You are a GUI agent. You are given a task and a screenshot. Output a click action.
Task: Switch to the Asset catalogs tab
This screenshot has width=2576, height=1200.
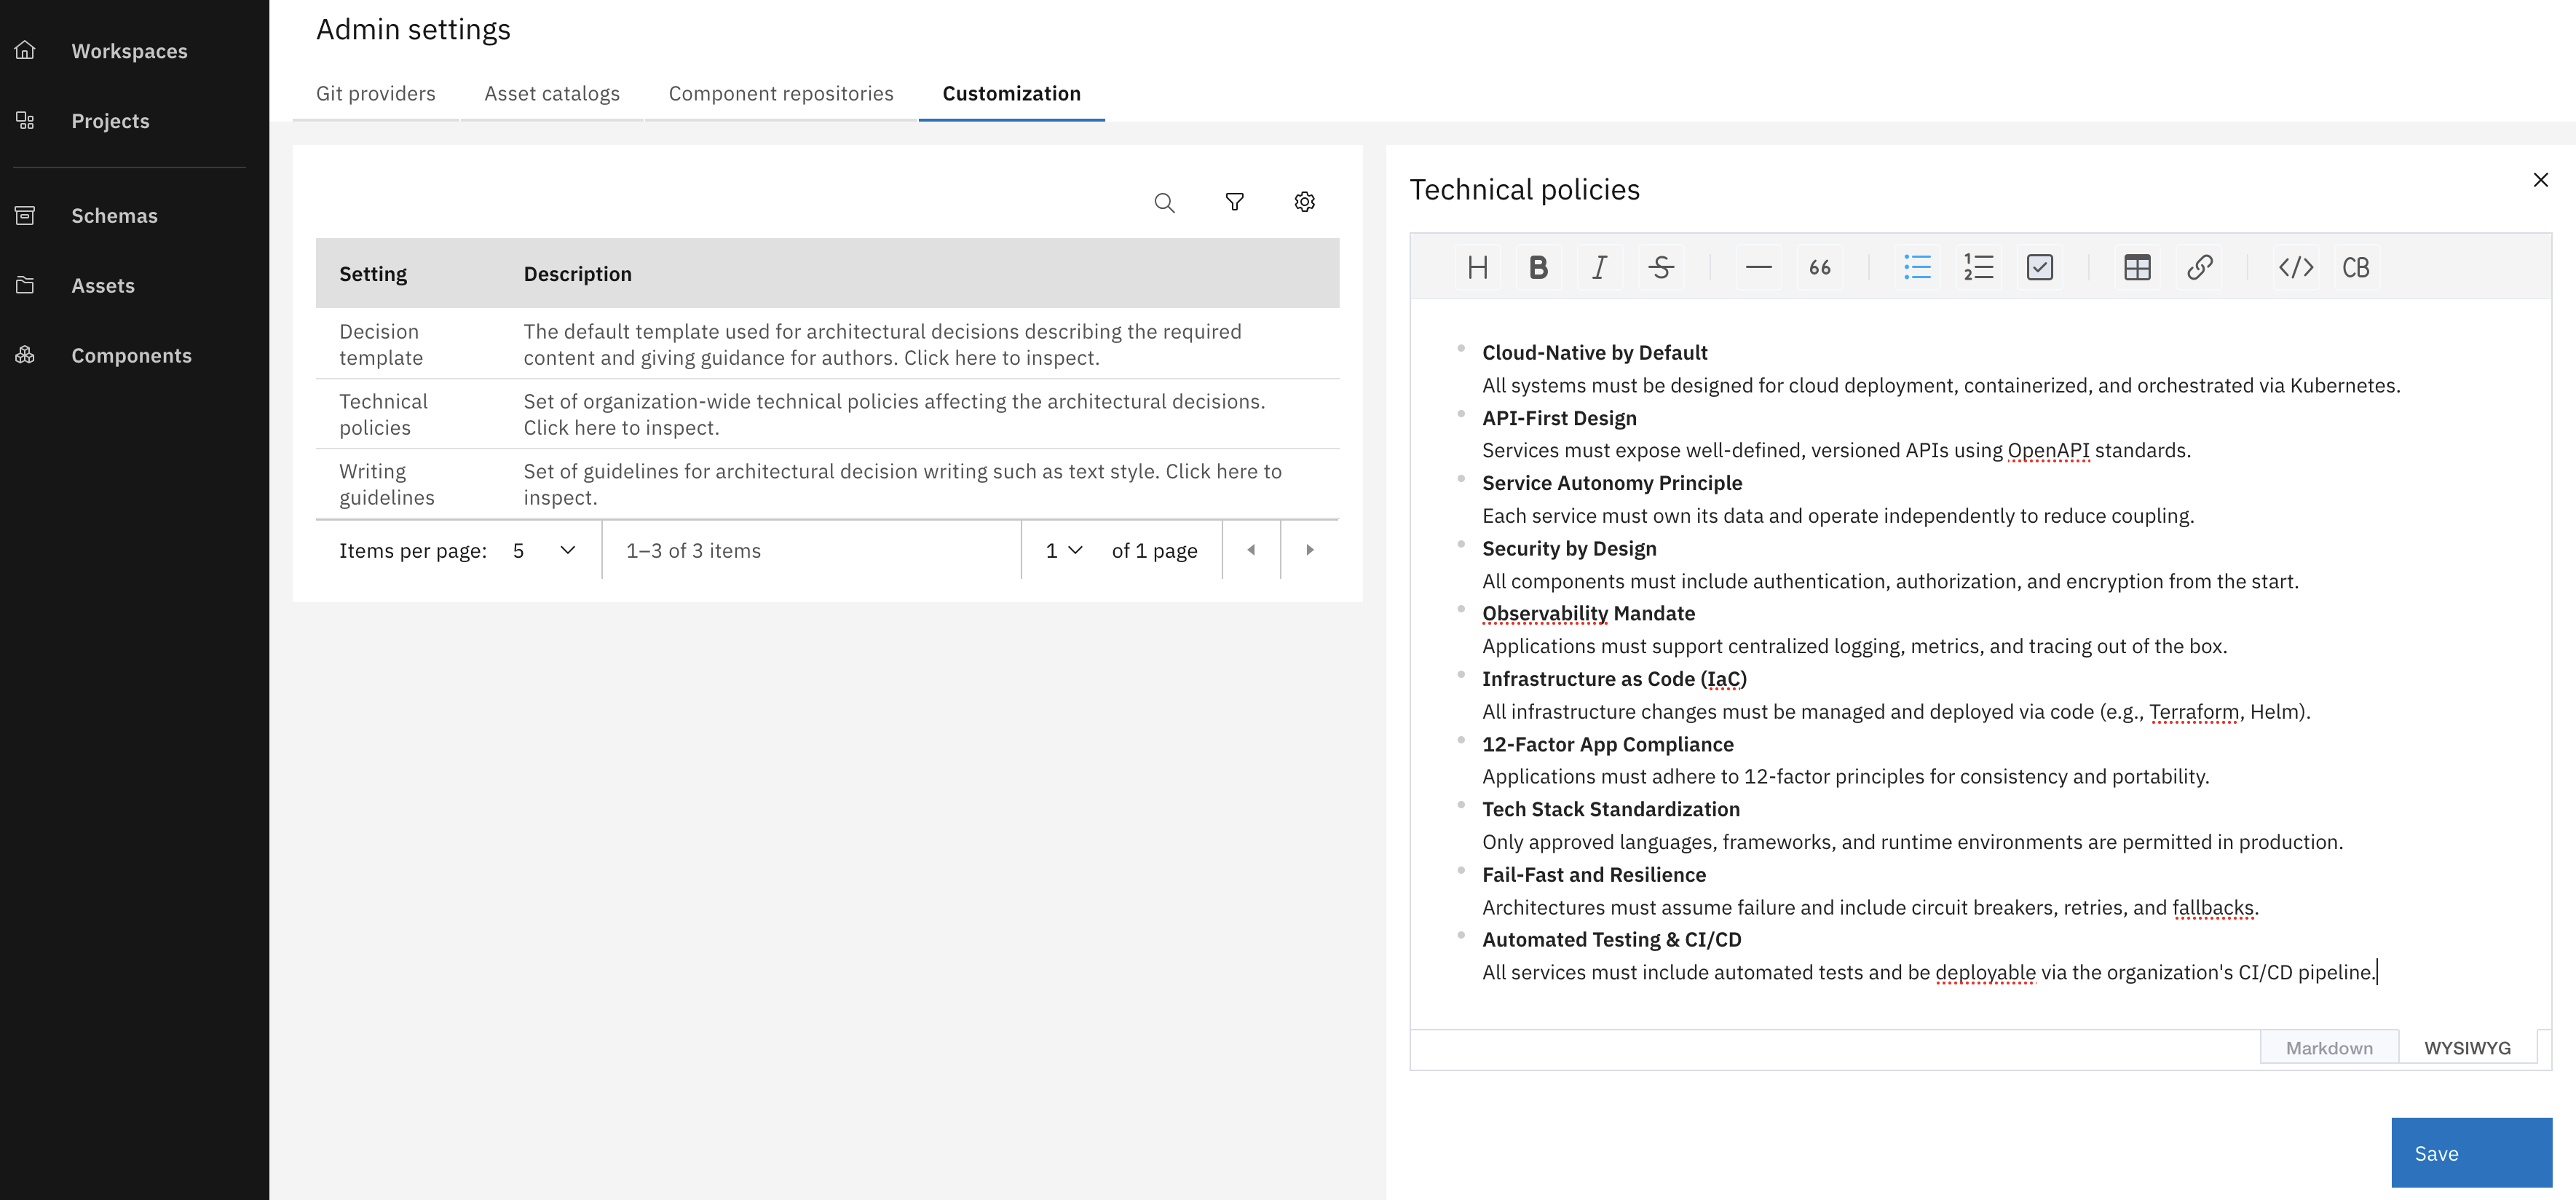551,93
